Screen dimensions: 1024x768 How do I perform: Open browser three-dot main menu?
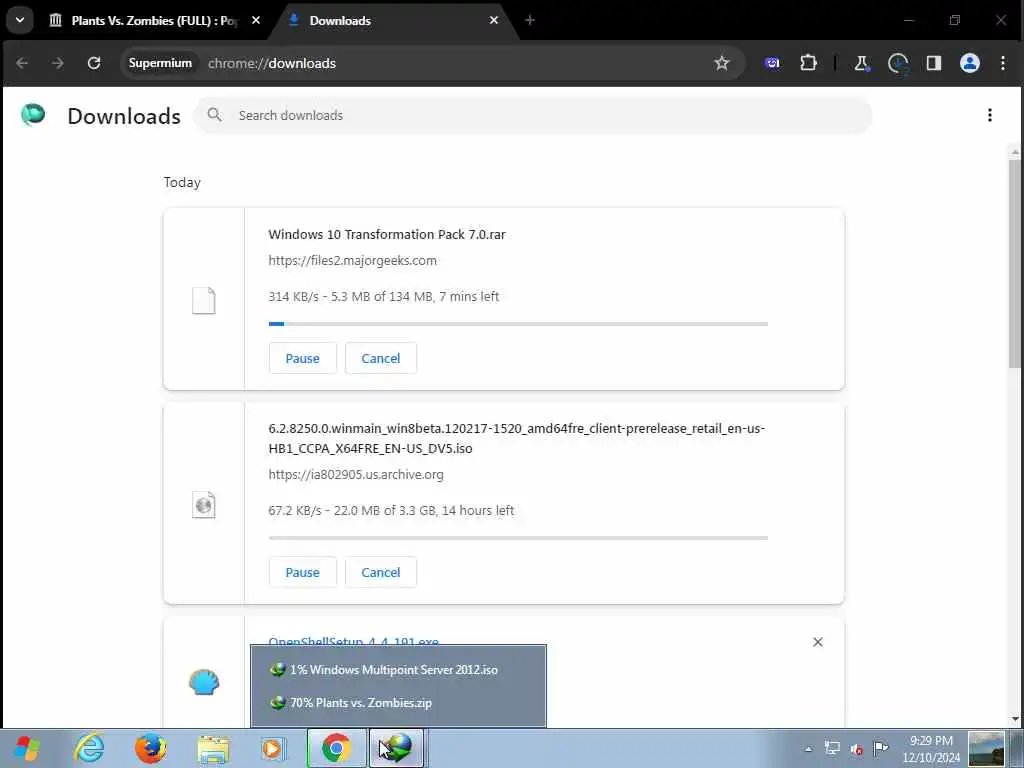[x=1003, y=63]
